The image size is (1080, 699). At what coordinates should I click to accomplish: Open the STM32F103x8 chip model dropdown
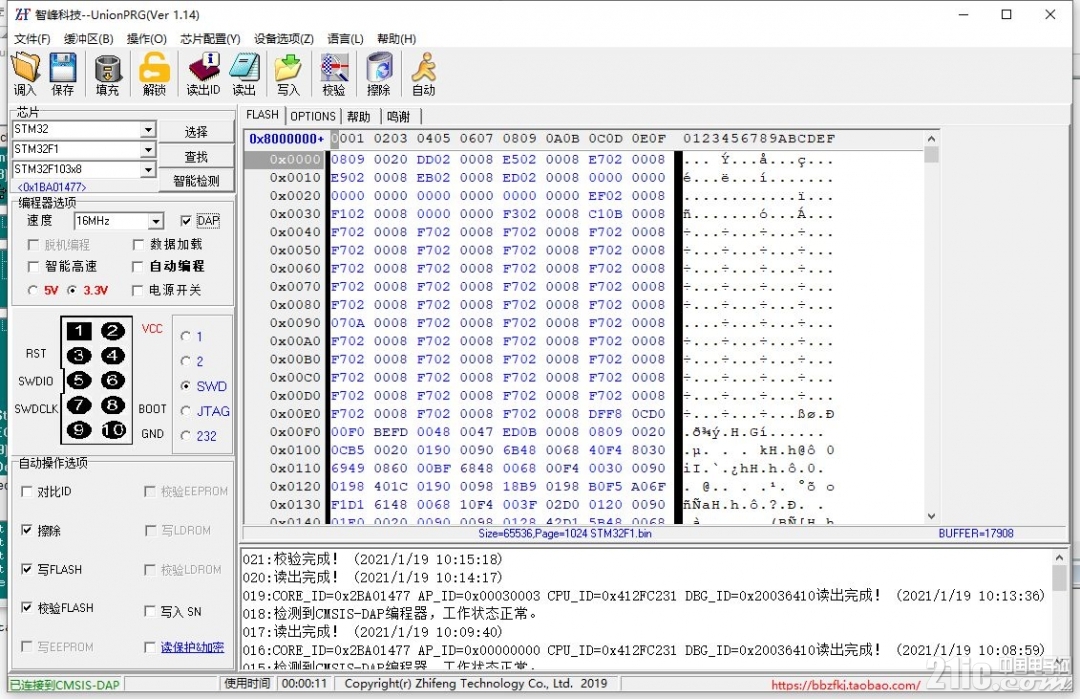click(x=148, y=169)
